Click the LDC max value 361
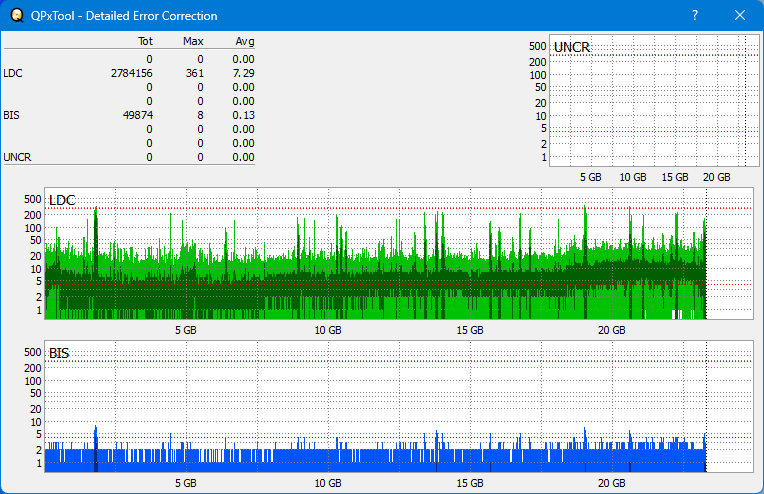Image resolution: width=764 pixels, height=494 pixels. pos(194,73)
